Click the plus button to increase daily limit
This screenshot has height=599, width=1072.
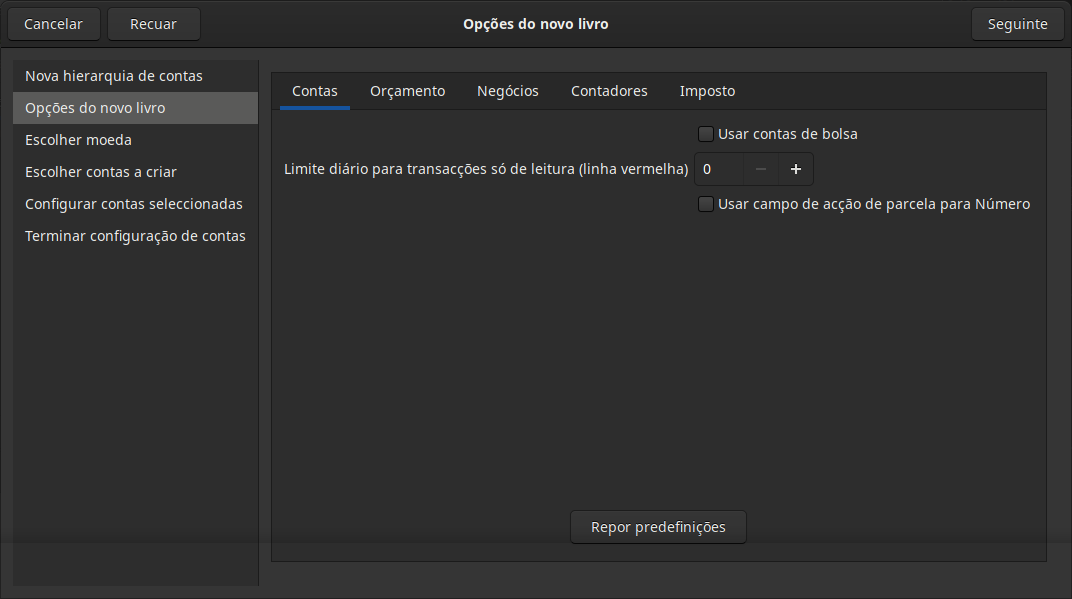point(796,170)
